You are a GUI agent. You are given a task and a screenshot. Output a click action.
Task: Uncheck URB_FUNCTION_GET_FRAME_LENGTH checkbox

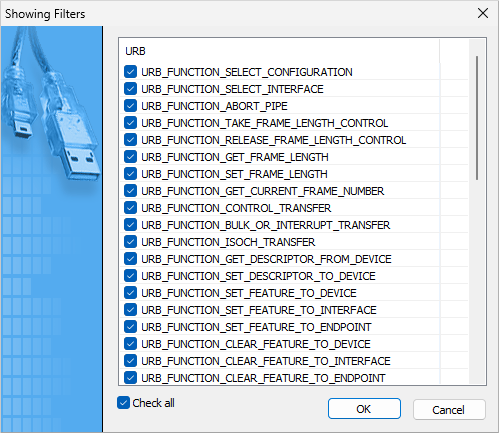coord(130,157)
